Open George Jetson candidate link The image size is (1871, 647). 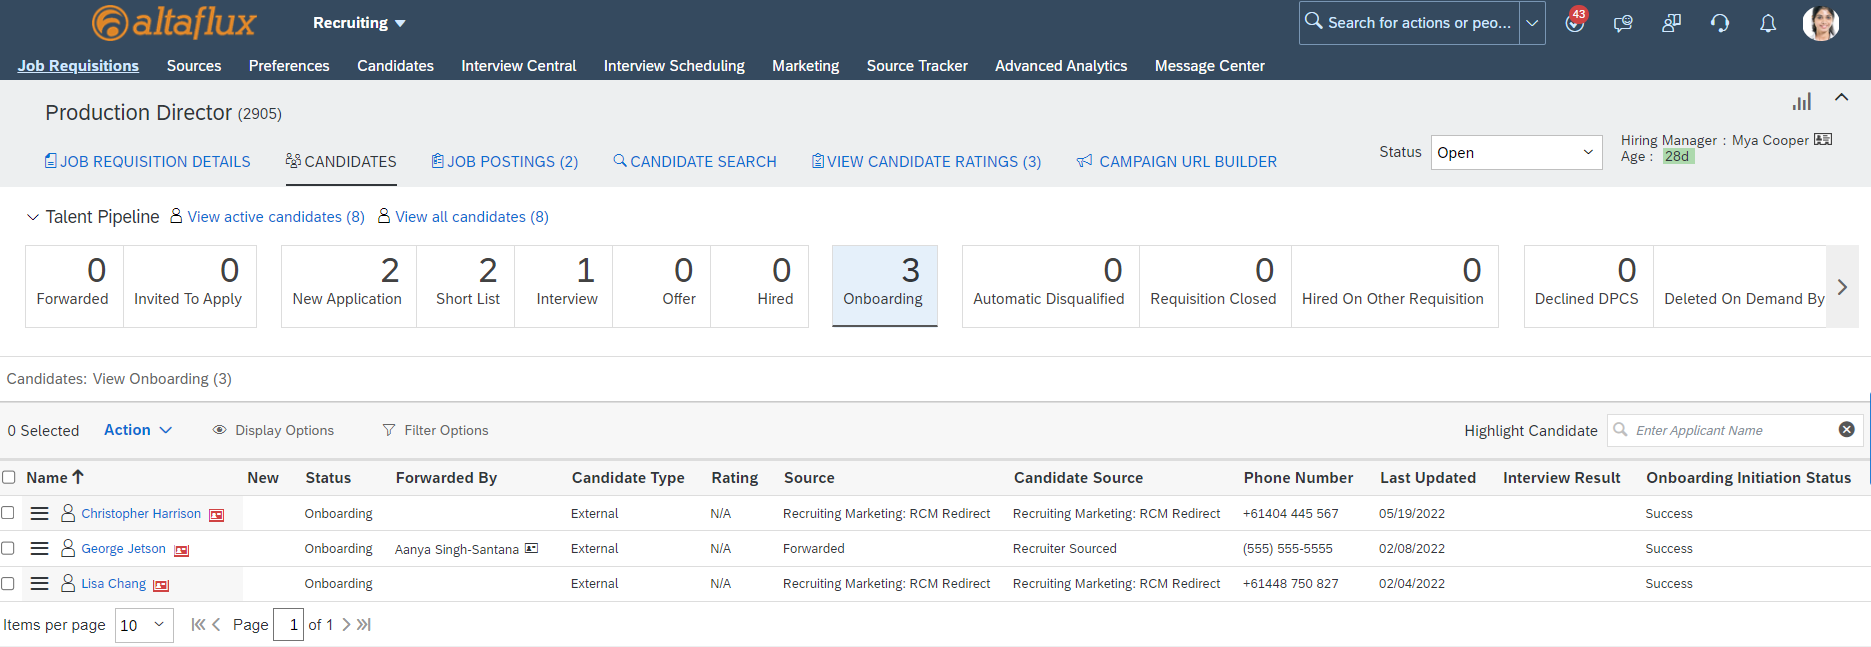click(x=123, y=548)
